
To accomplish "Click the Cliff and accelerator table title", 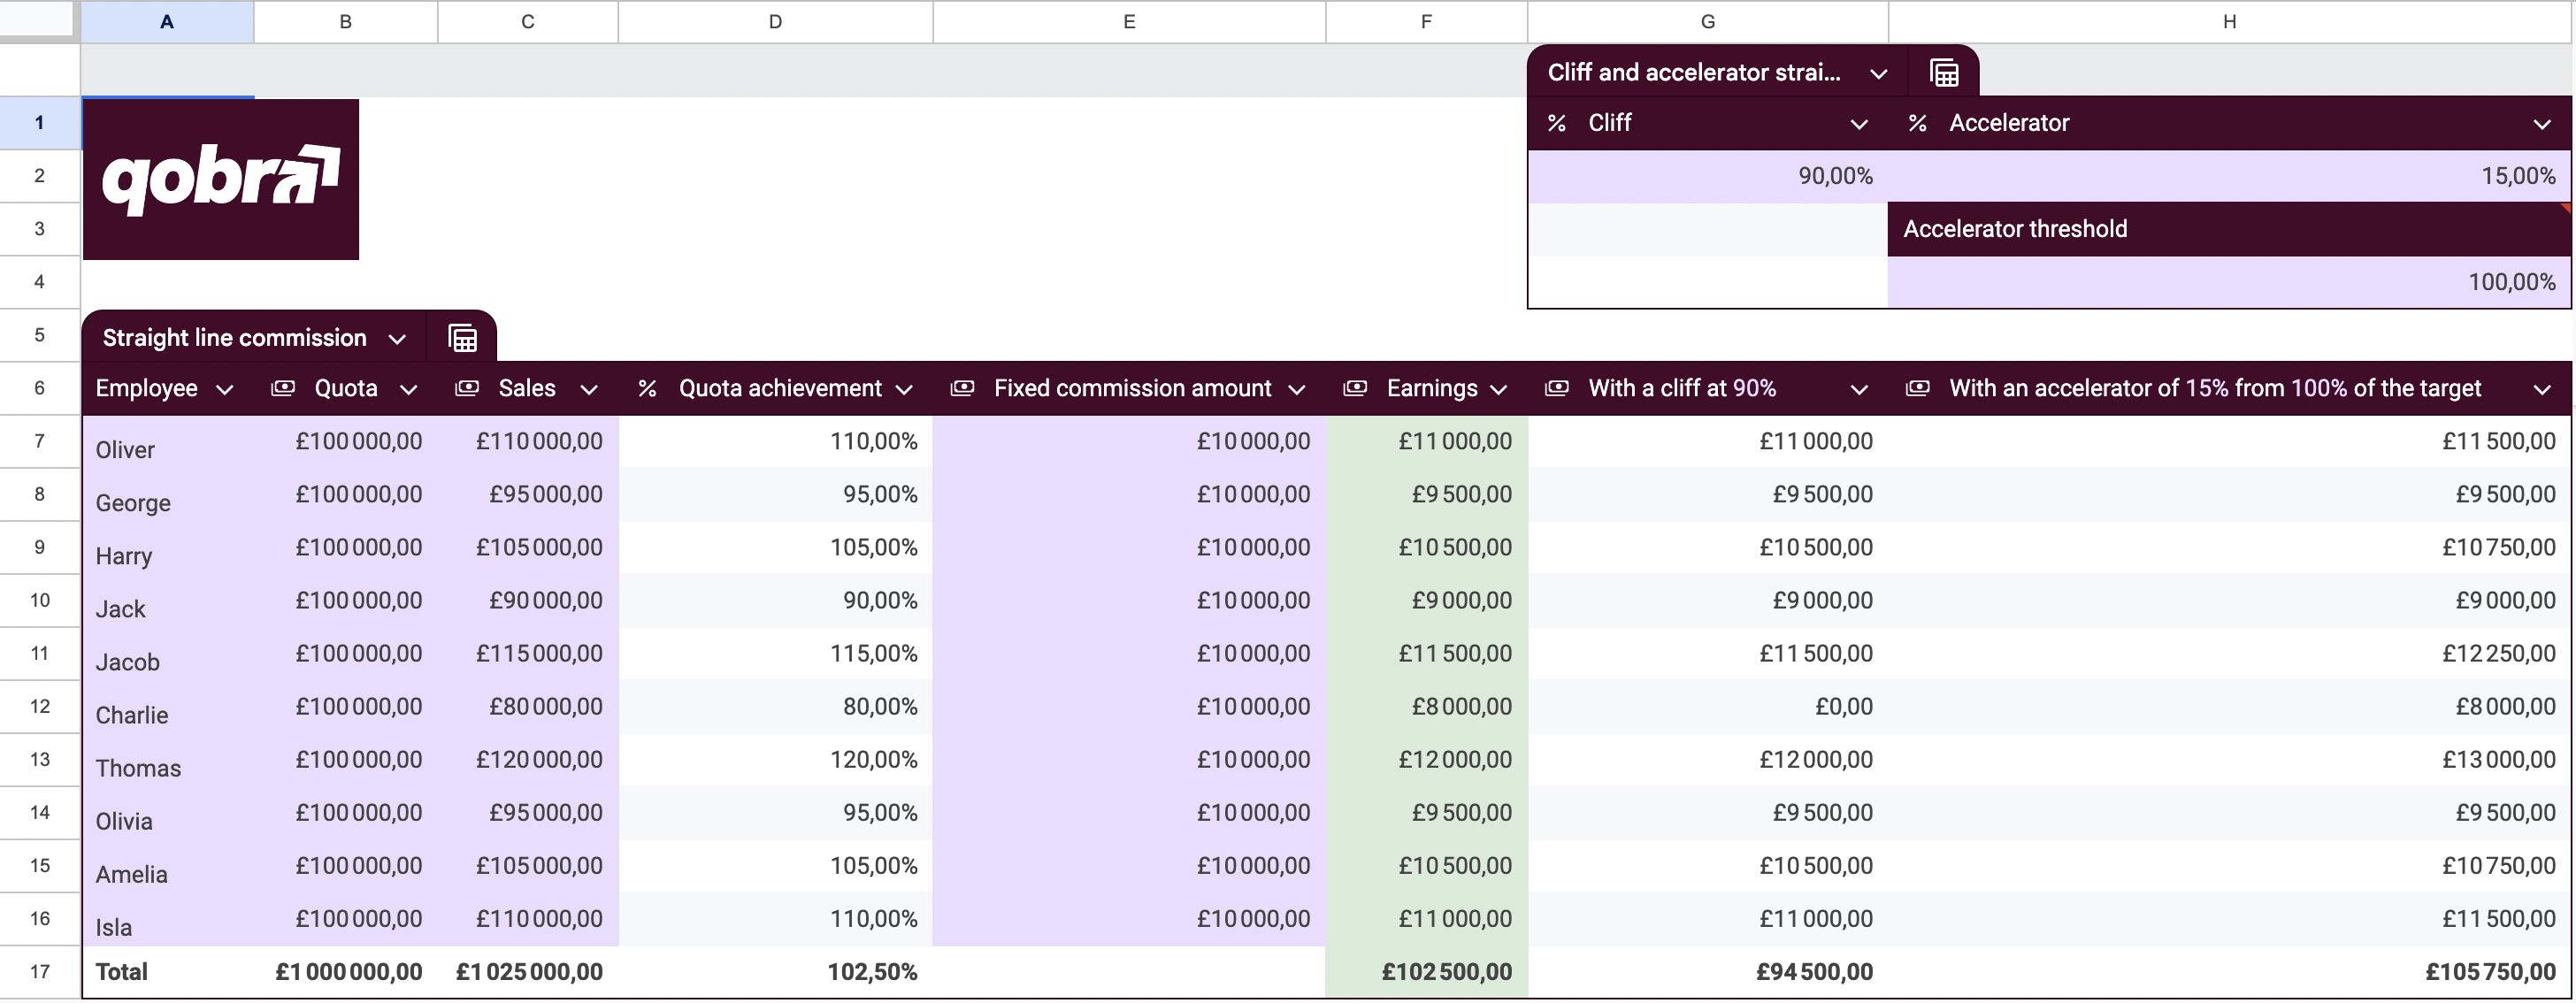I will 1694,73.
